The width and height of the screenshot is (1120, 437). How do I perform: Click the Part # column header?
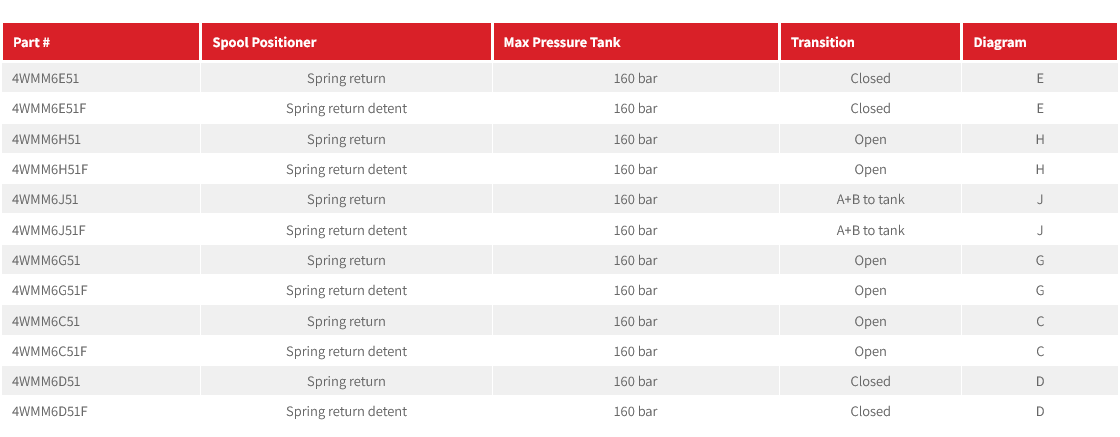(32, 42)
